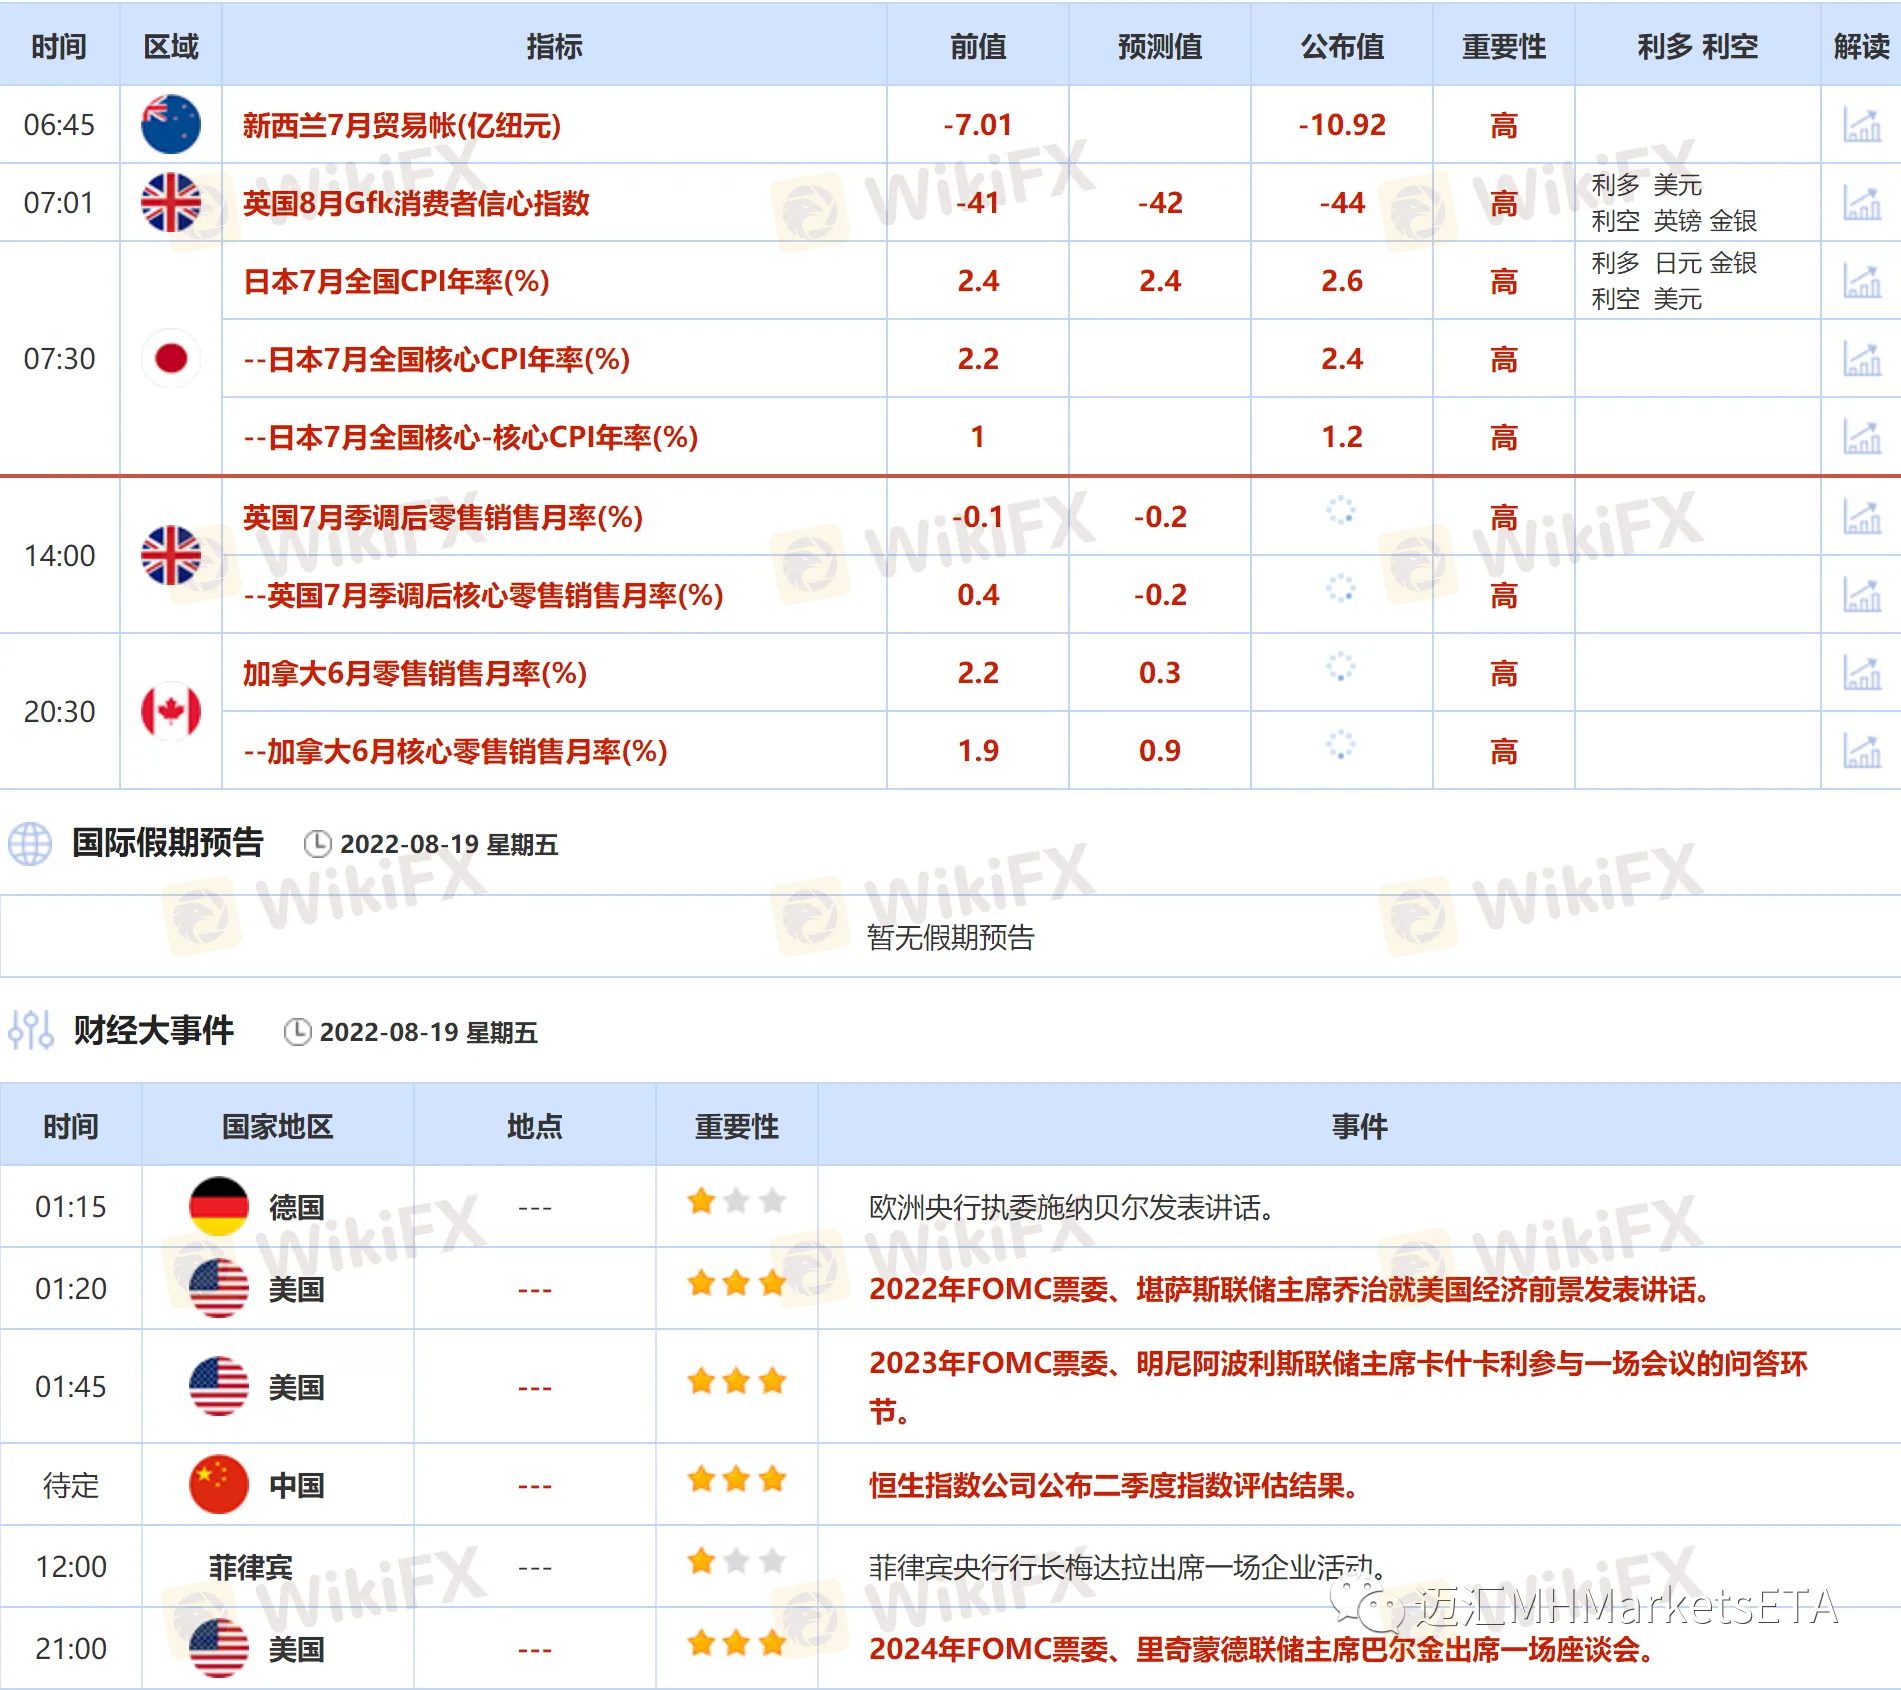This screenshot has width=1901, height=1690.
Task: Click the Japan flag at 07:30
Action: pyautogui.click(x=171, y=358)
